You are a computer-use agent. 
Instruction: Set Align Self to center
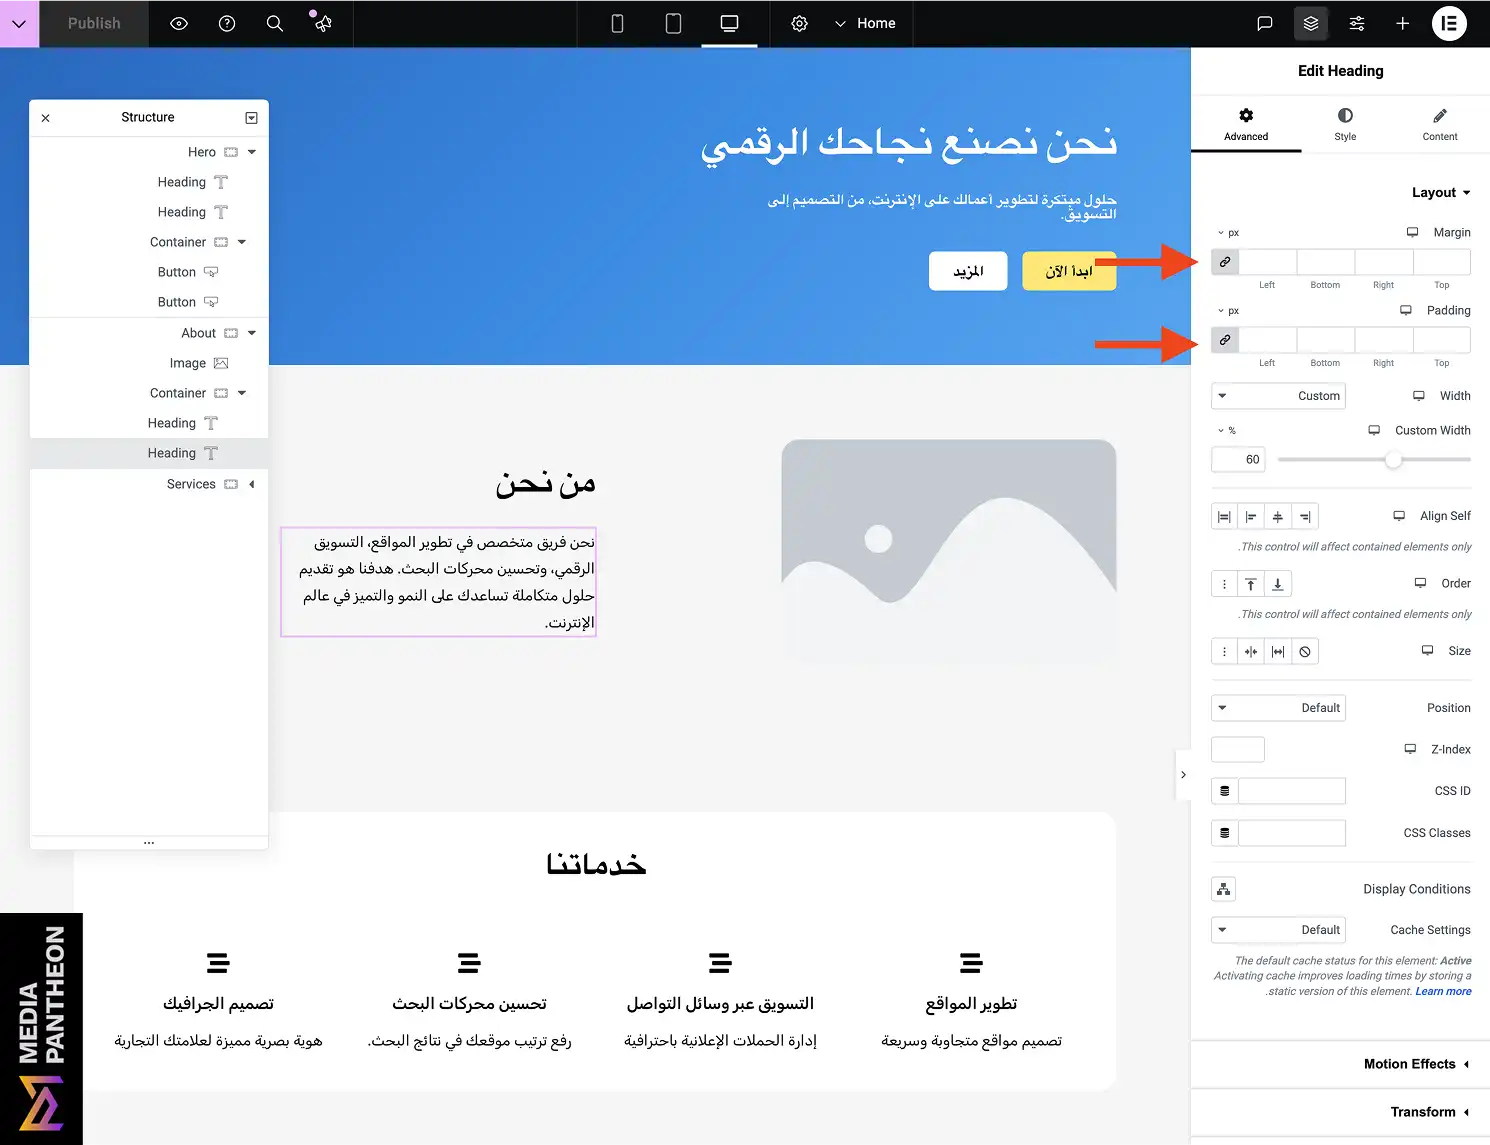[1278, 516]
